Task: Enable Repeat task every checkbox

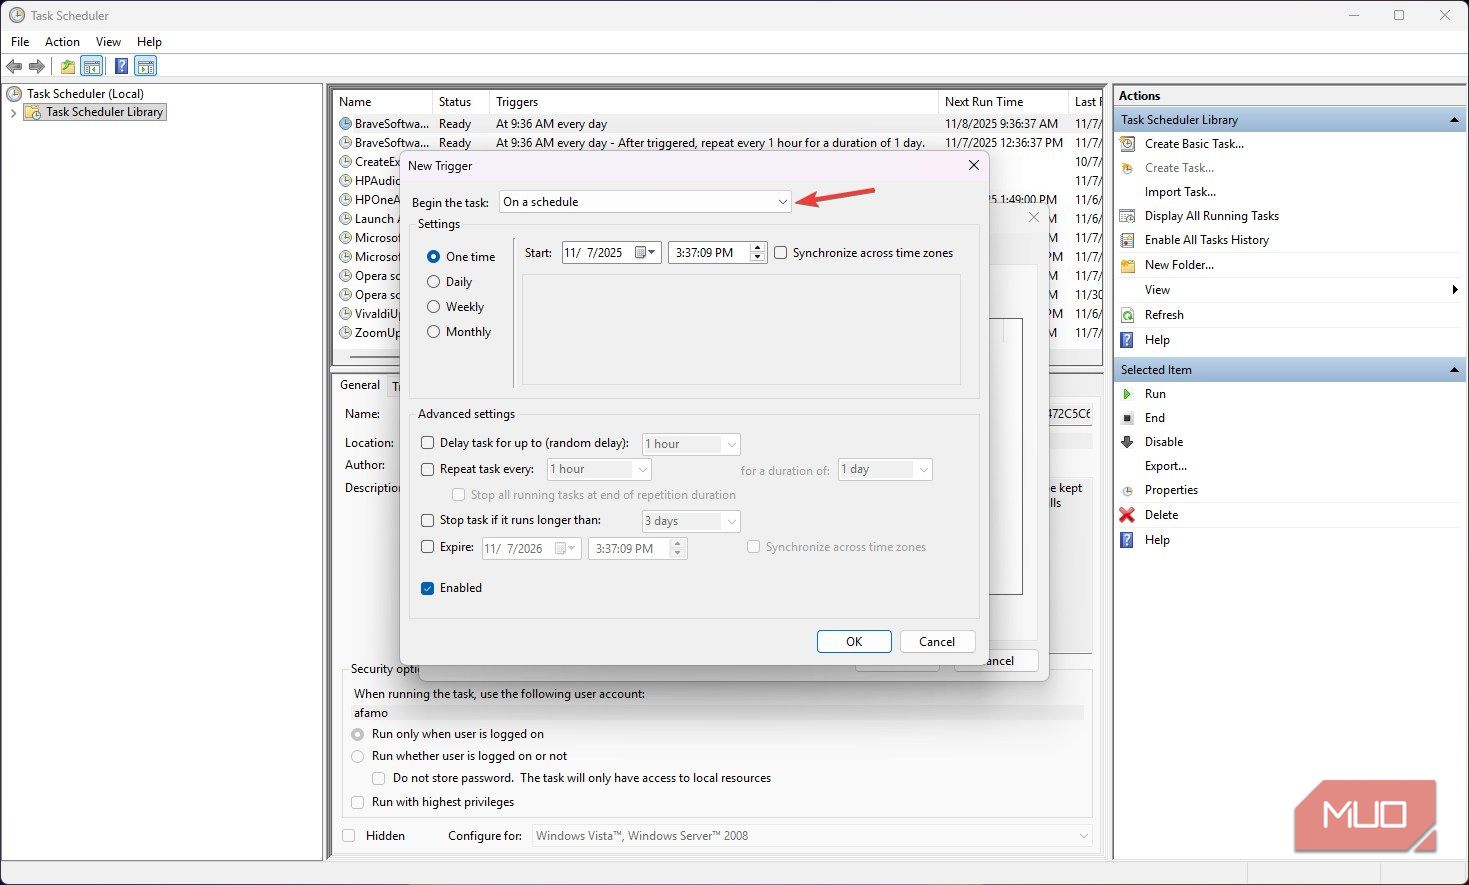Action: coord(428,469)
